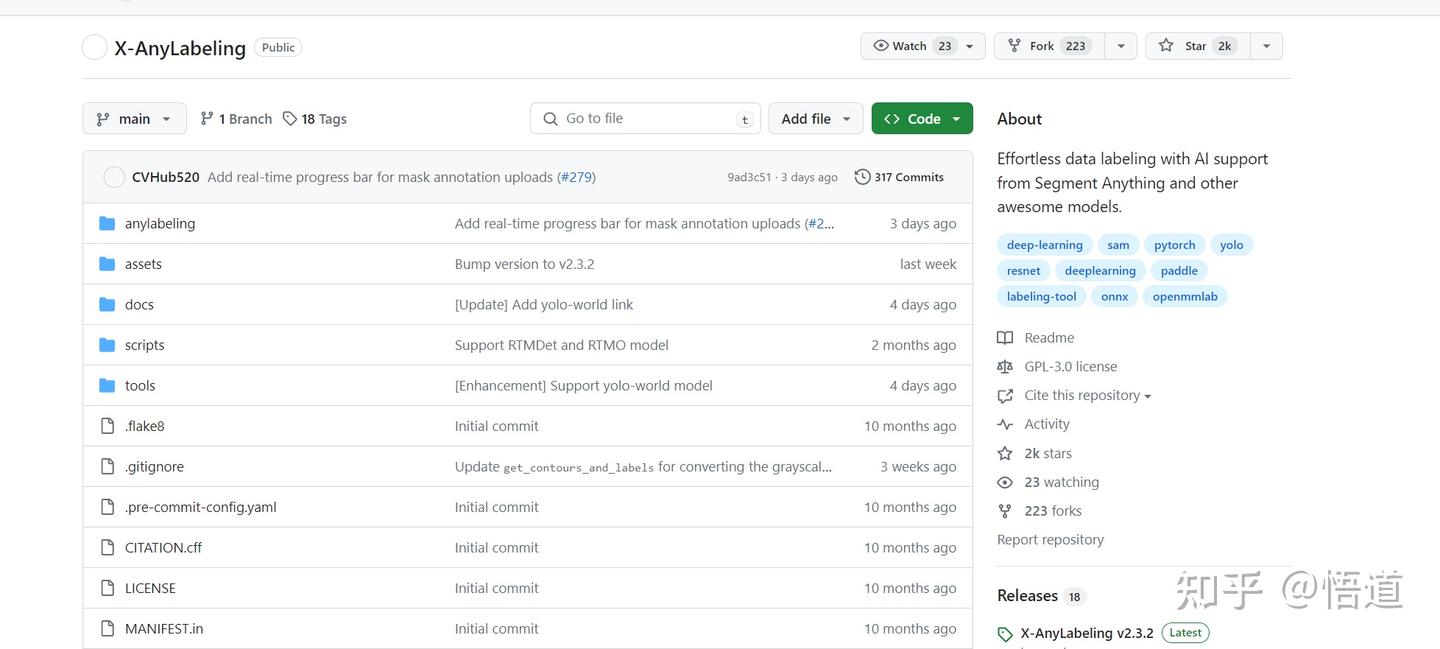Open the anylabeling folder
The image size is (1440, 649).
pyautogui.click(x=160, y=224)
